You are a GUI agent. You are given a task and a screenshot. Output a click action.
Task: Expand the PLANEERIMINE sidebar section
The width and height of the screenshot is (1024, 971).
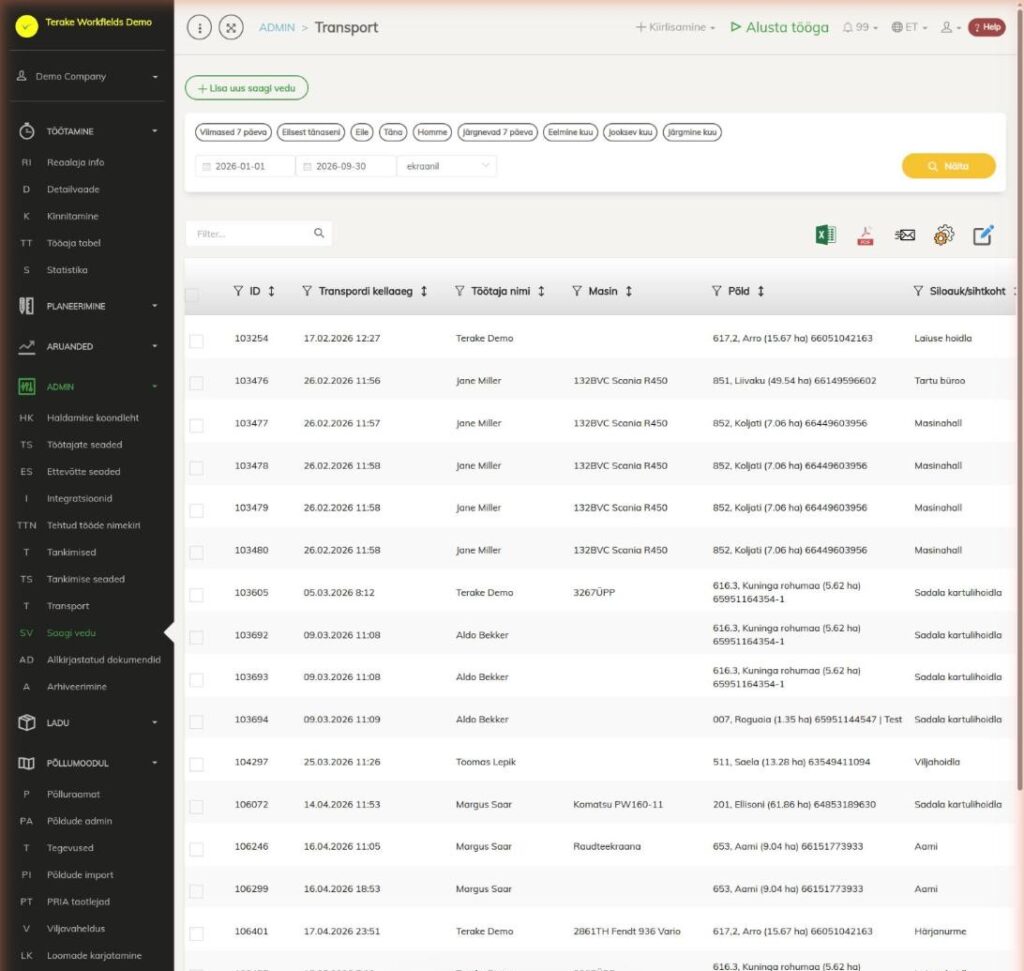88,306
